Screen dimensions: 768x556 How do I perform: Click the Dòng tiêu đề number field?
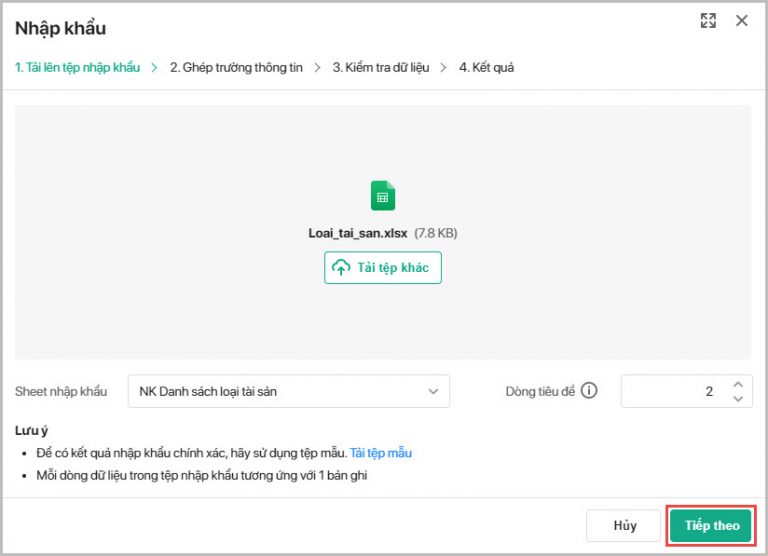(670, 391)
